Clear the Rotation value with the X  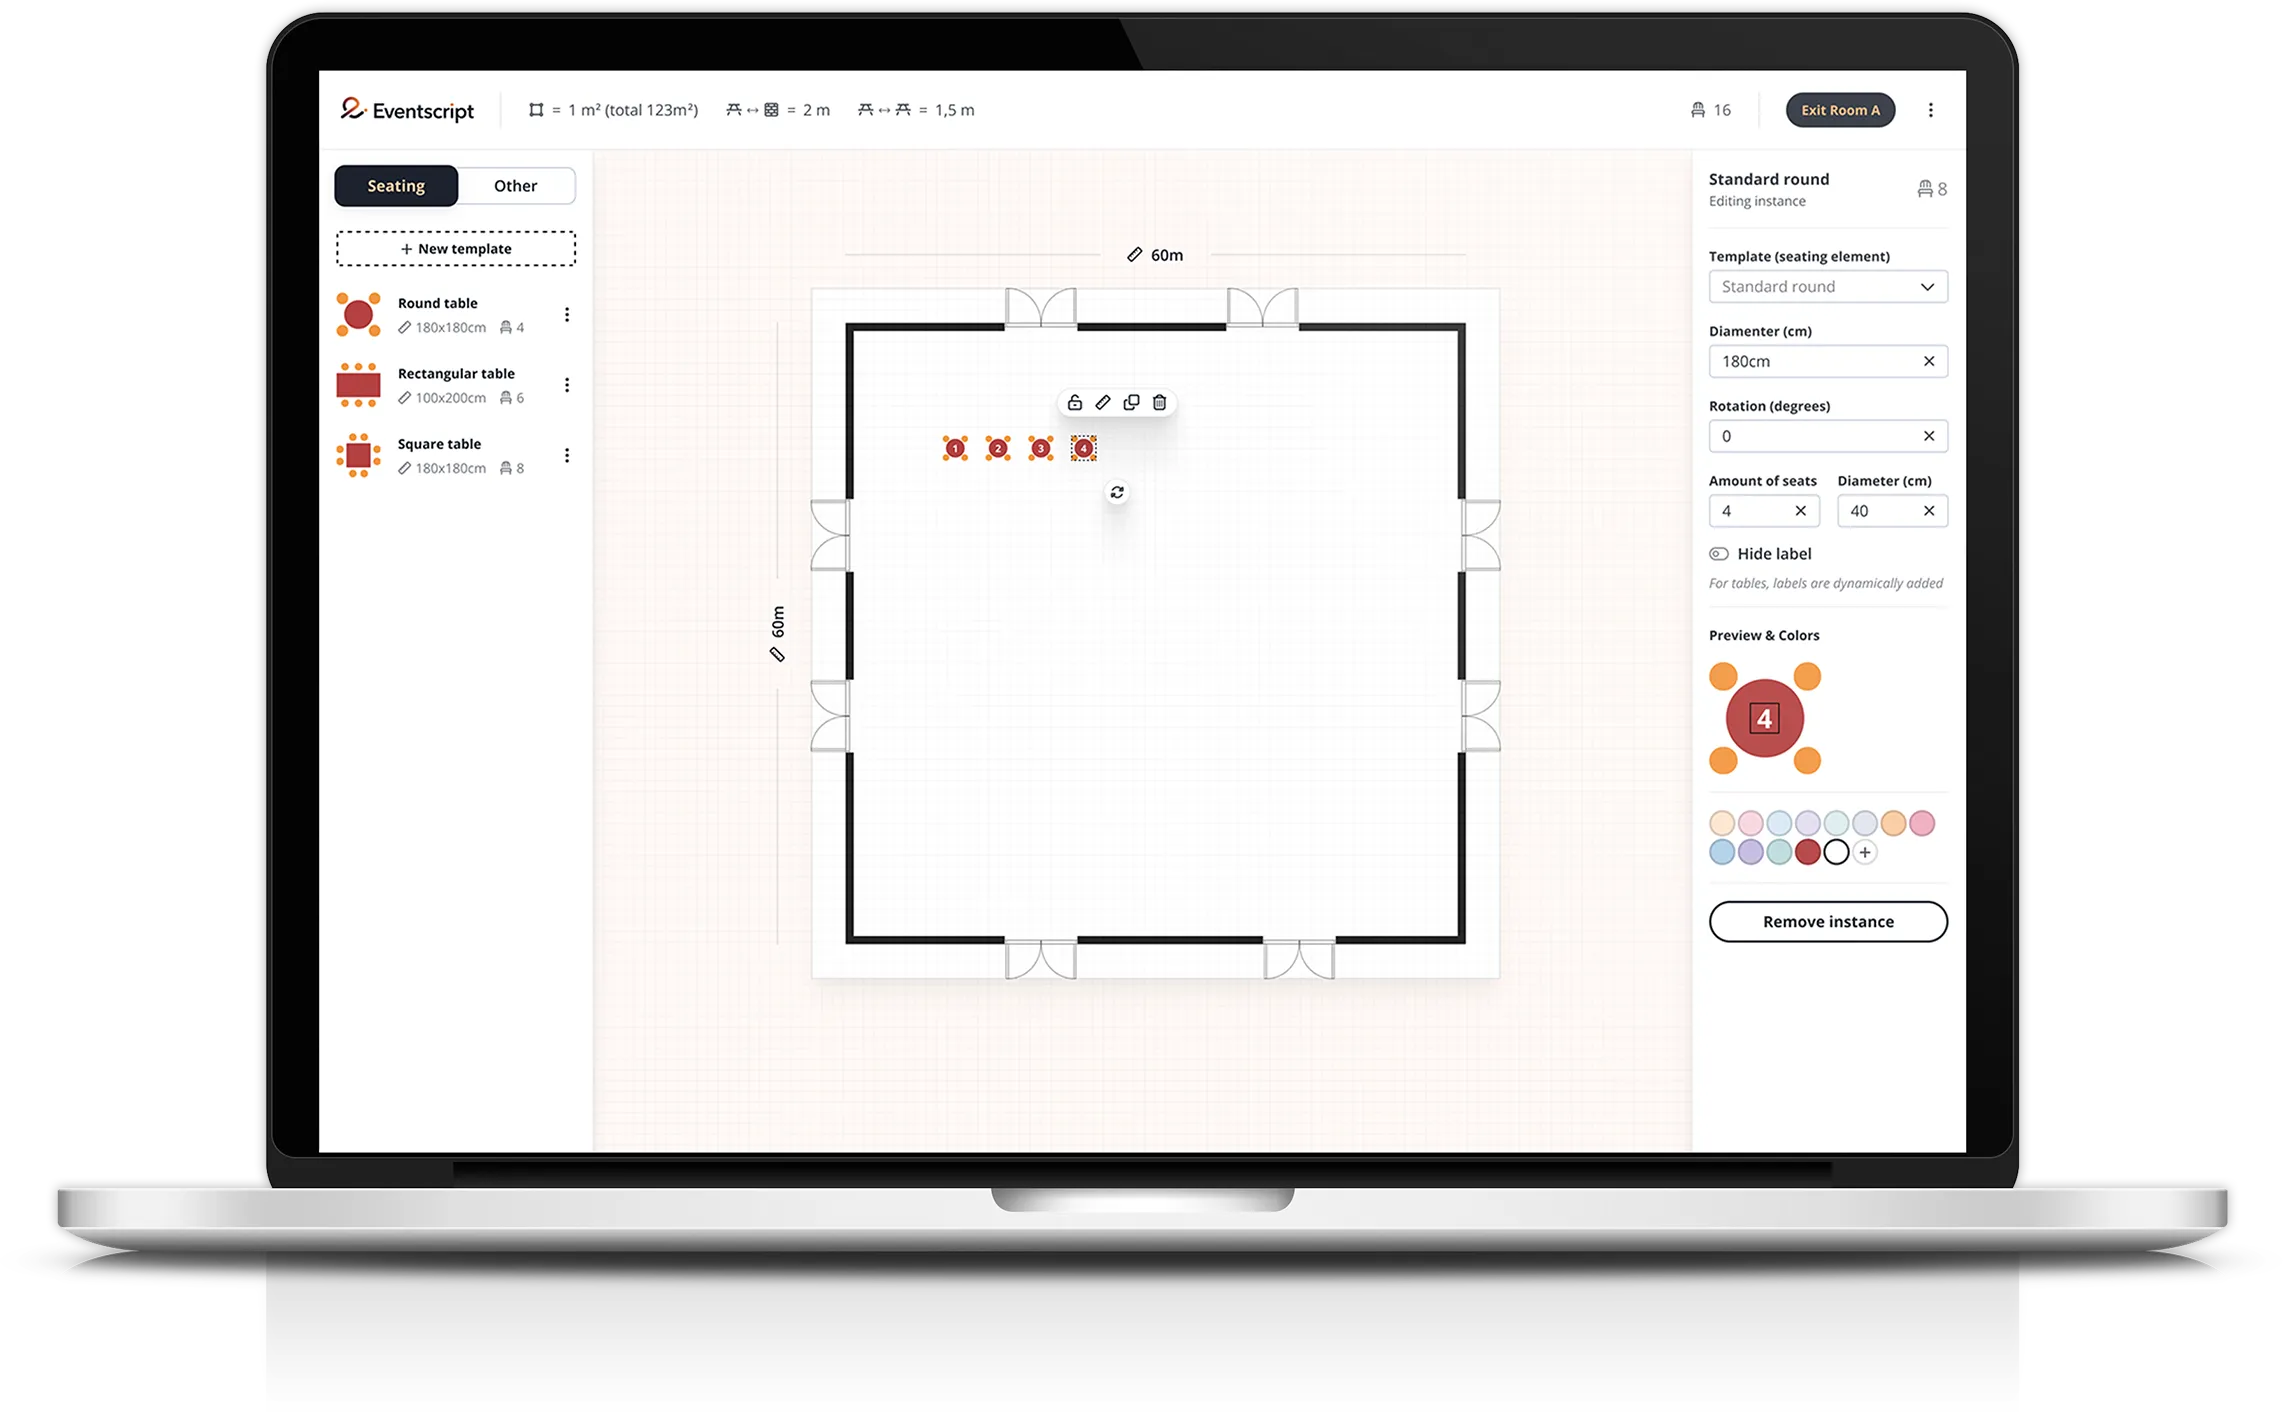[1929, 436]
